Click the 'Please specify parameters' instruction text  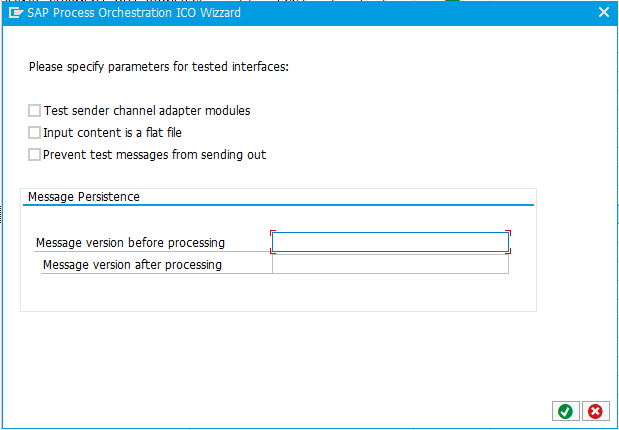159,68
